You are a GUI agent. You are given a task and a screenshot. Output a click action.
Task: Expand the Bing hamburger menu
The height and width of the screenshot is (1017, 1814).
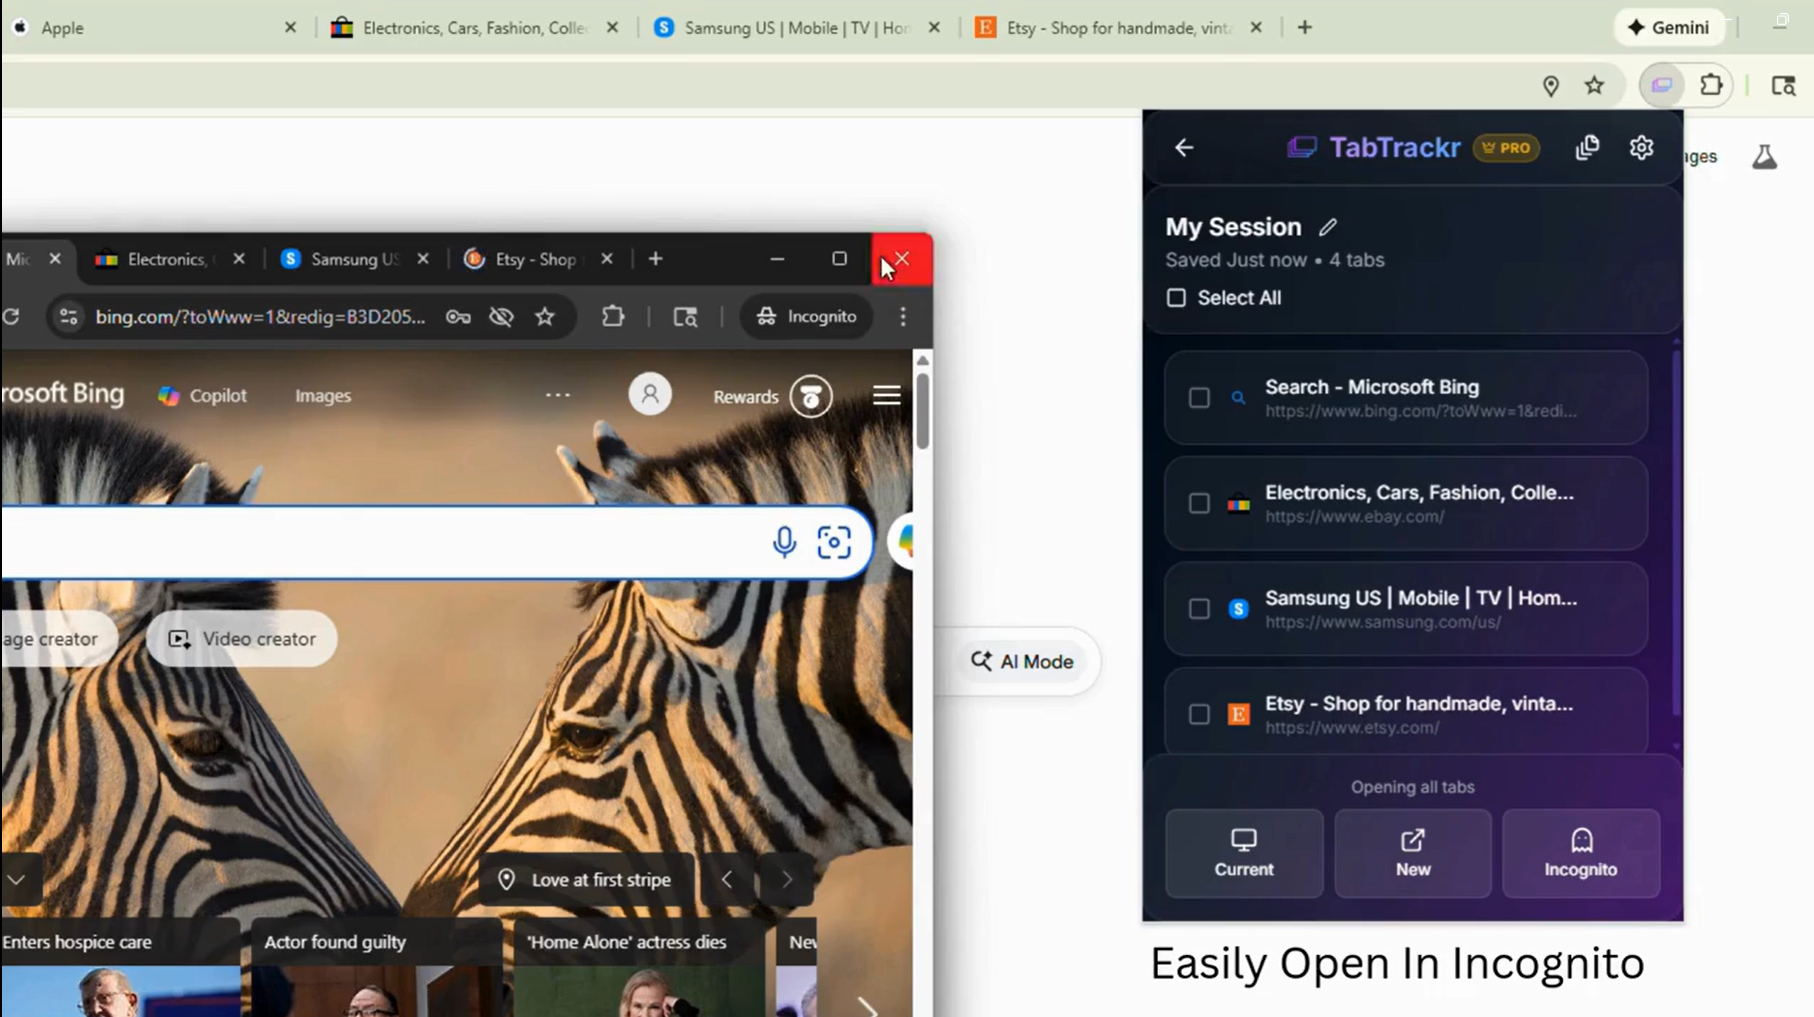click(886, 395)
